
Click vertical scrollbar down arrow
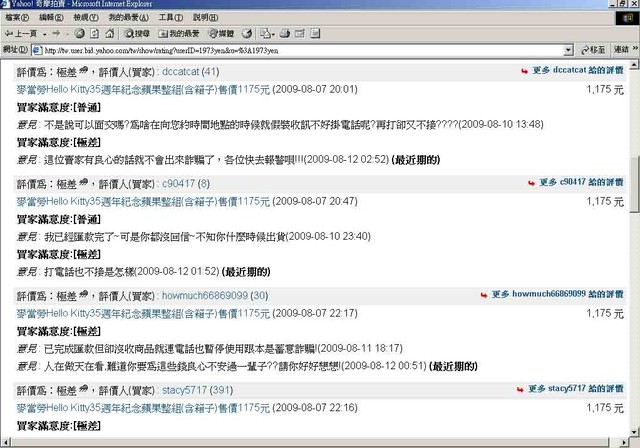635,432
